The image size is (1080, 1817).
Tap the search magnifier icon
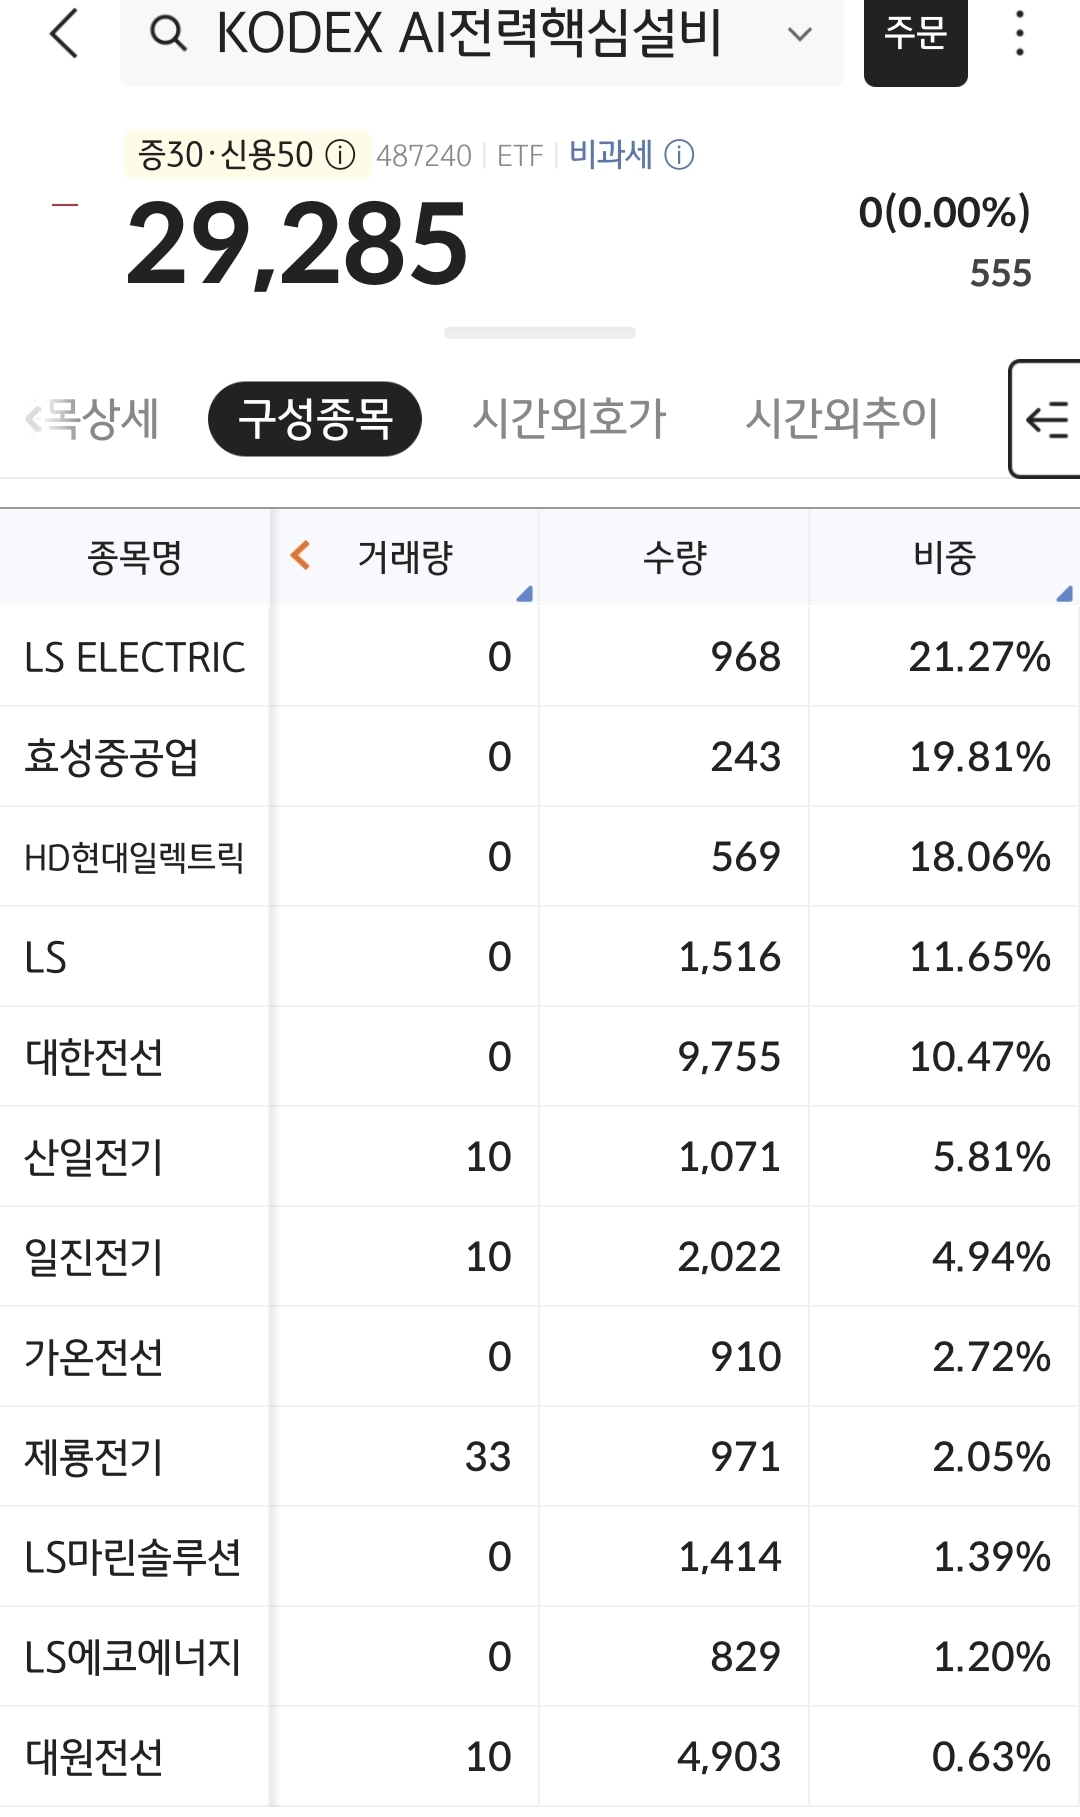pyautogui.click(x=168, y=34)
